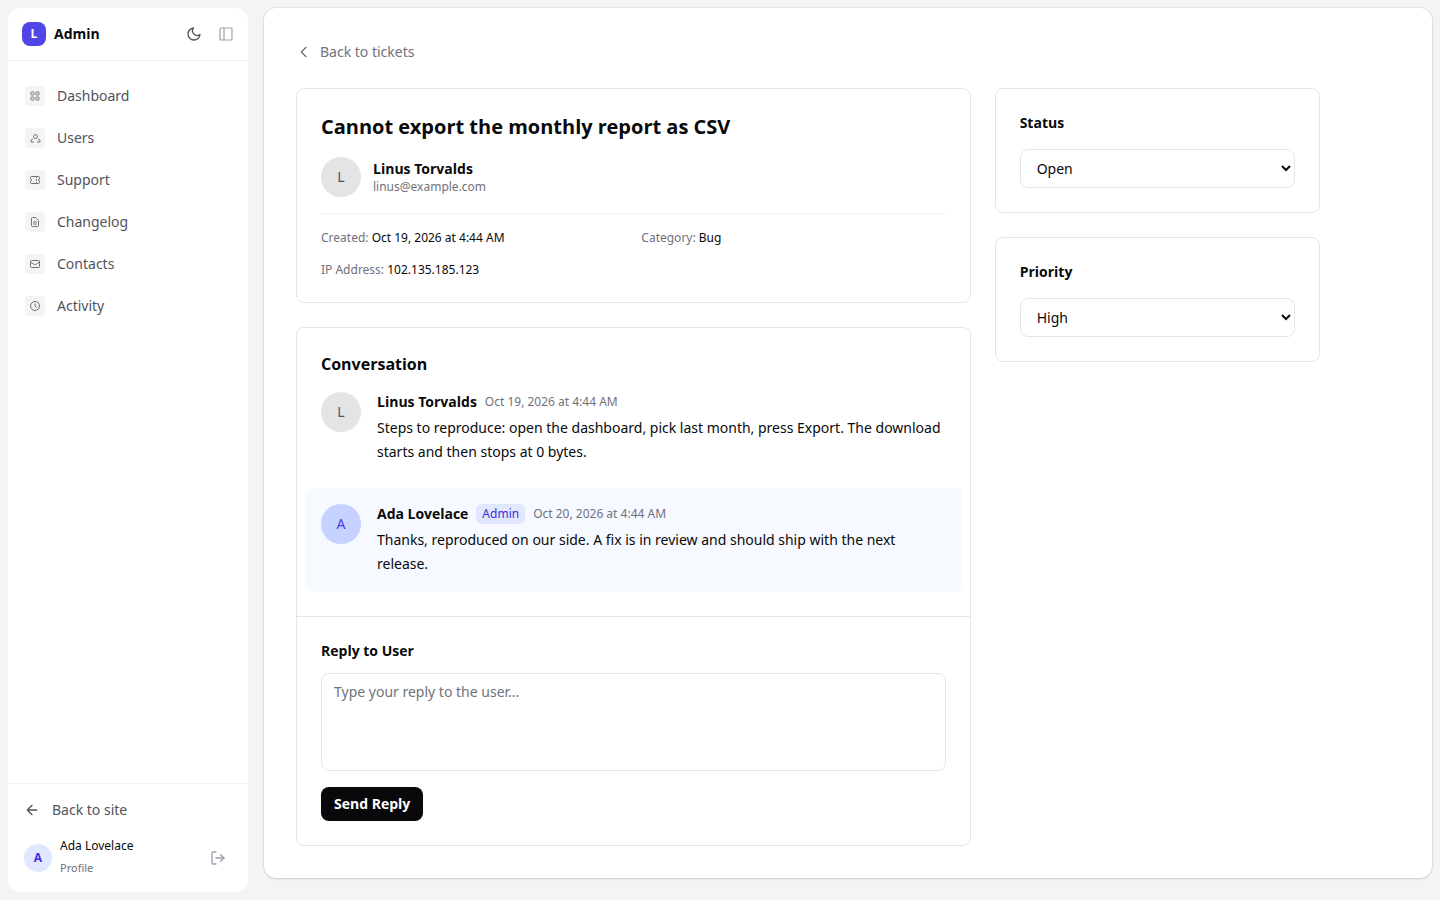Click the purple Admin logo badge
Image resolution: width=1440 pixels, height=900 pixels.
coord(34,34)
